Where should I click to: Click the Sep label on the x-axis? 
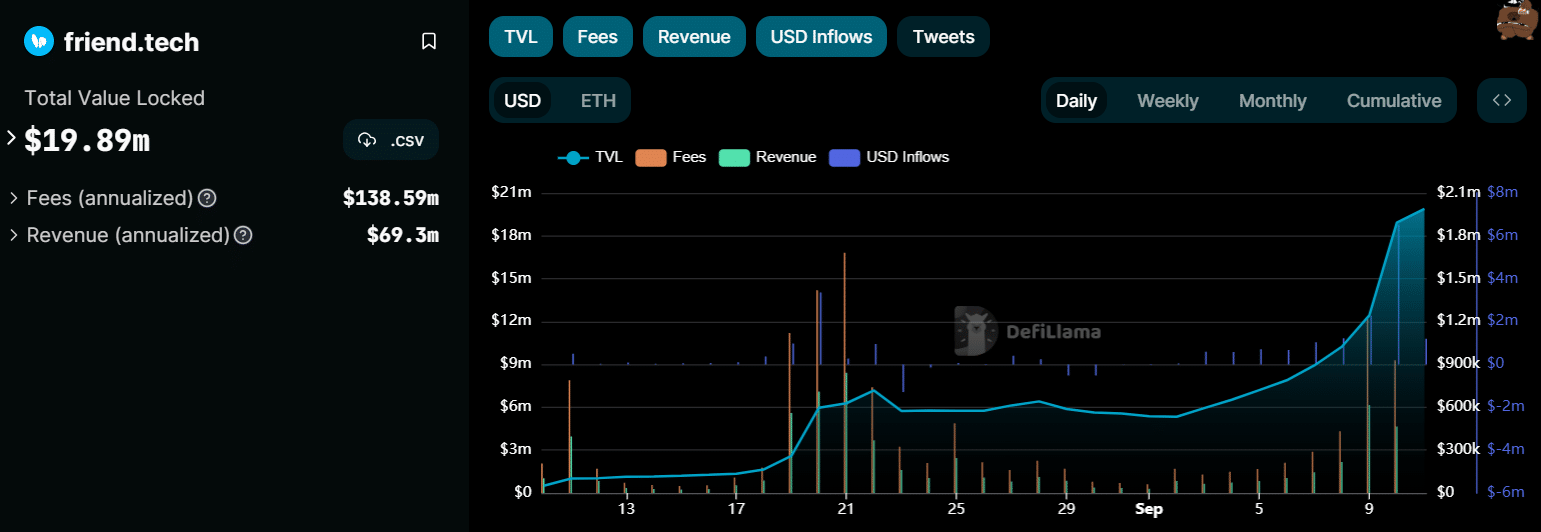[x=1149, y=509]
